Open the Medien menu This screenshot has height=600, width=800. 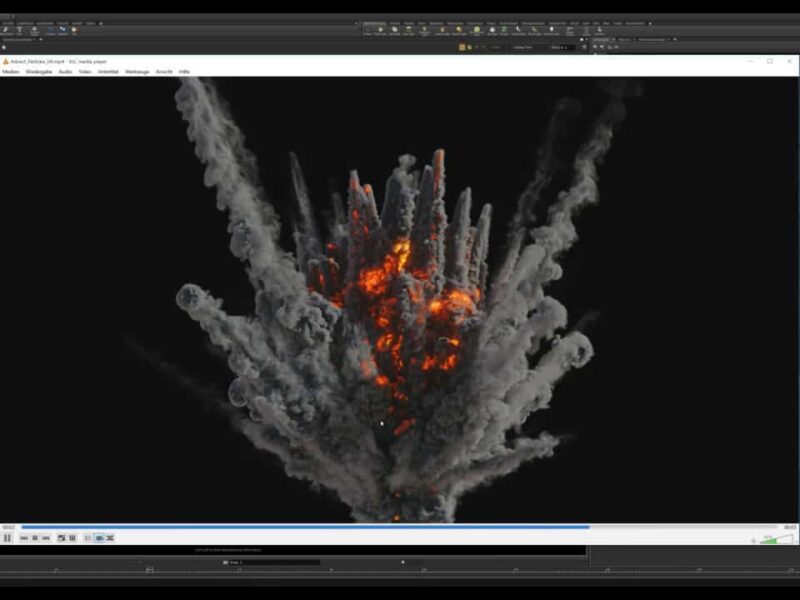pyautogui.click(x=10, y=73)
